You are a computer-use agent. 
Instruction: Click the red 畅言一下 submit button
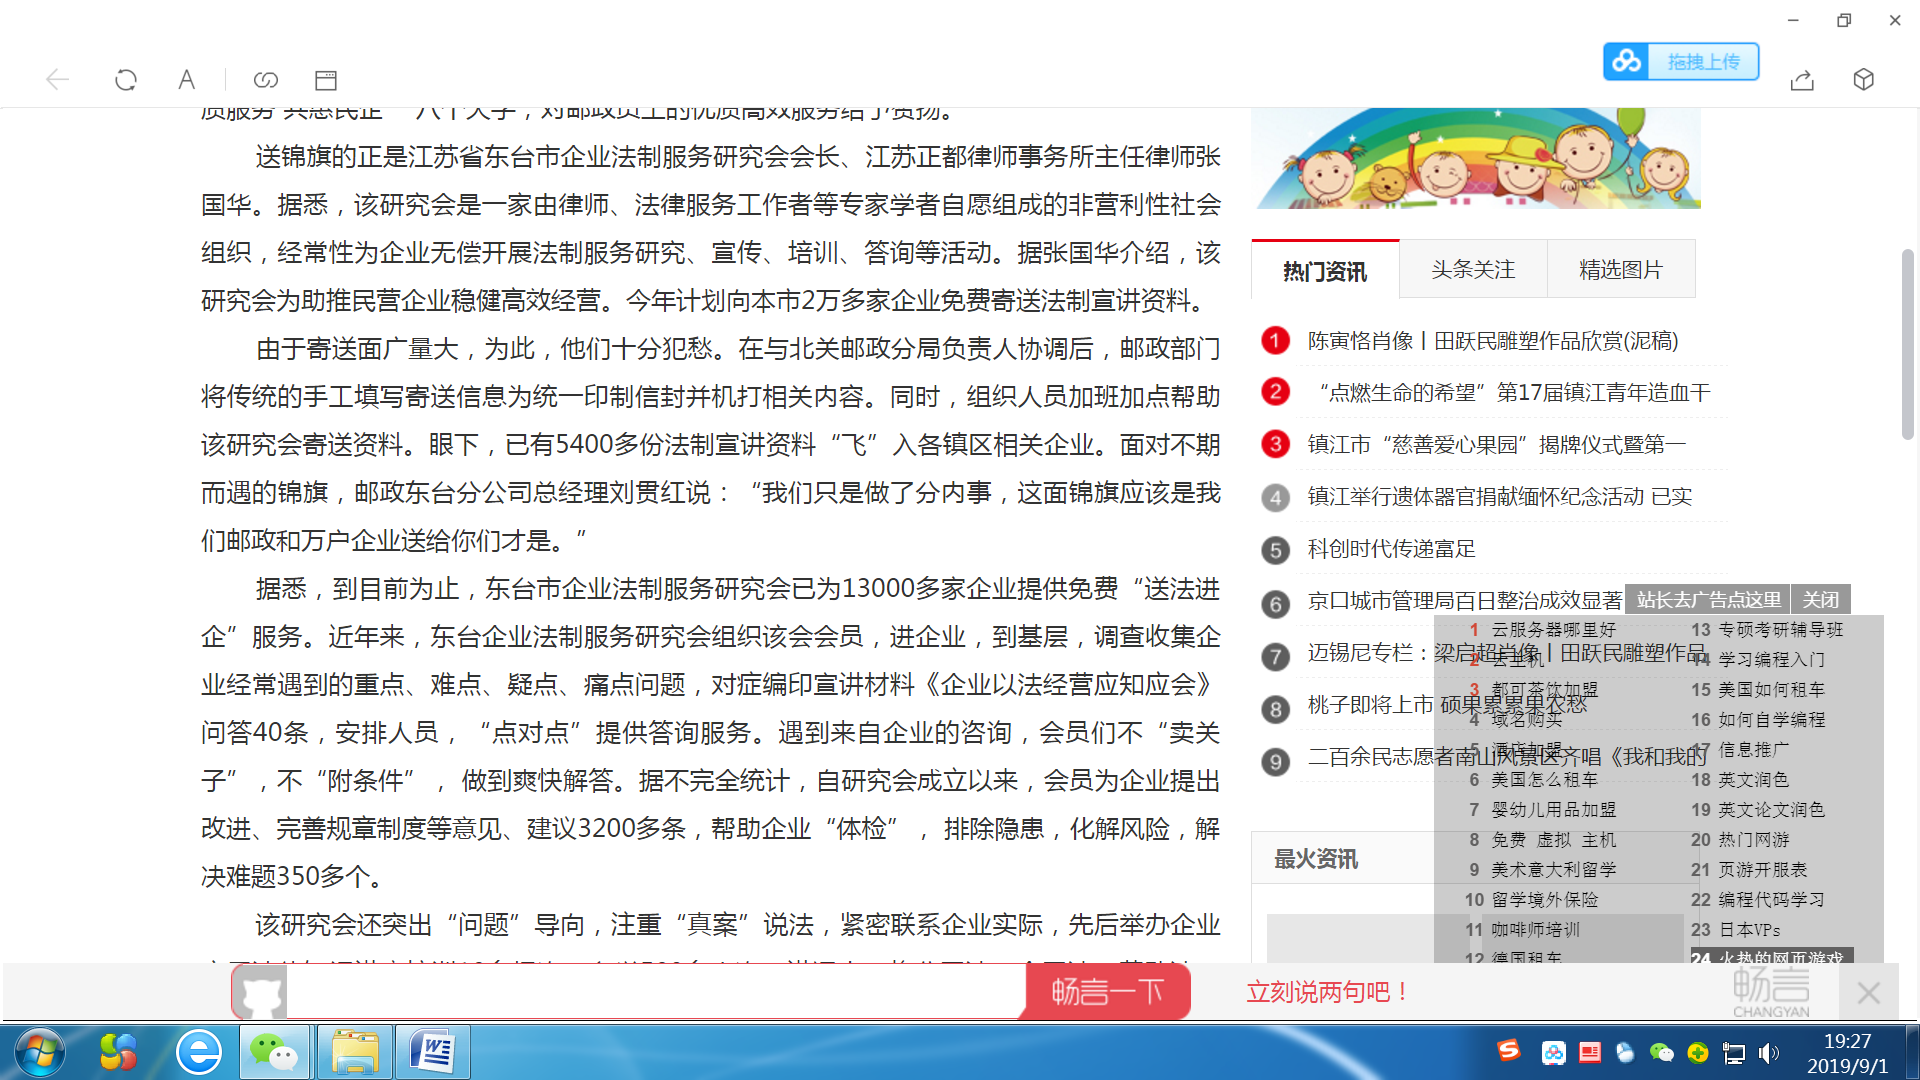(x=1108, y=992)
